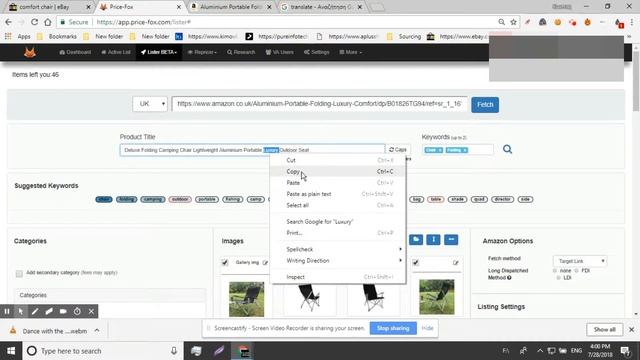
Task: Open the notification center icon
Action: (x=625, y=351)
